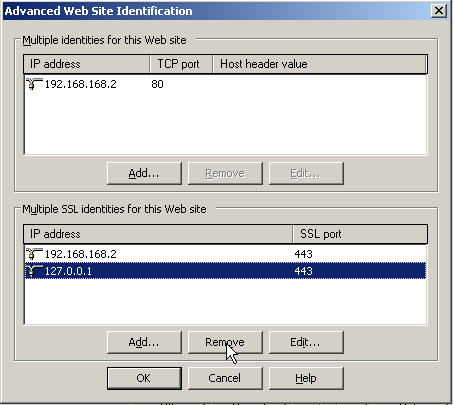Click the network icon beside 127.0.0.1
This screenshot has width=453, height=405.
click(34, 271)
